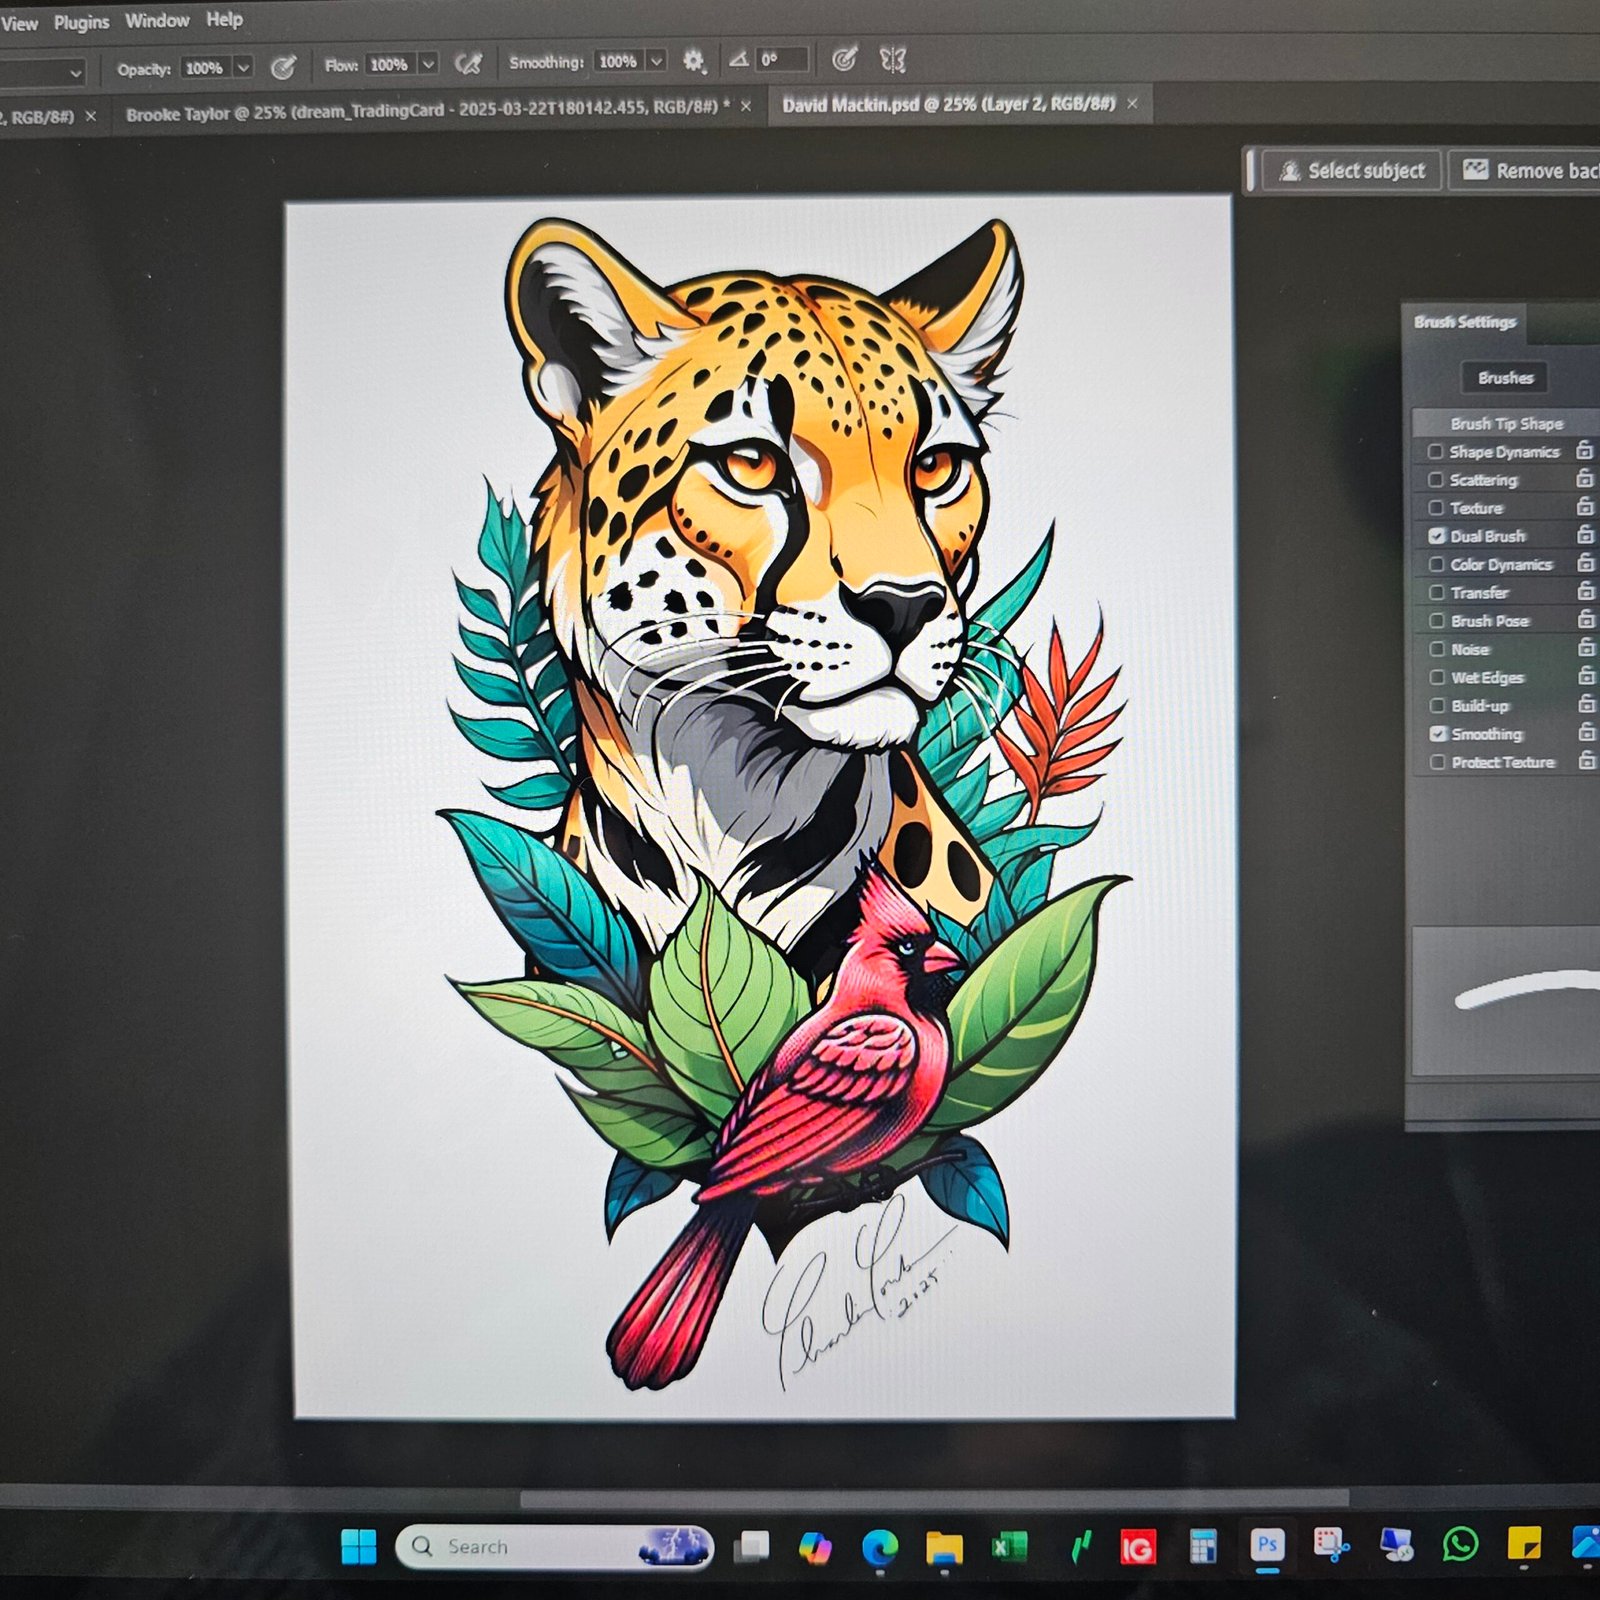This screenshot has width=1600, height=1600.
Task: Open the Flow dropdown arrow
Action: tap(428, 65)
